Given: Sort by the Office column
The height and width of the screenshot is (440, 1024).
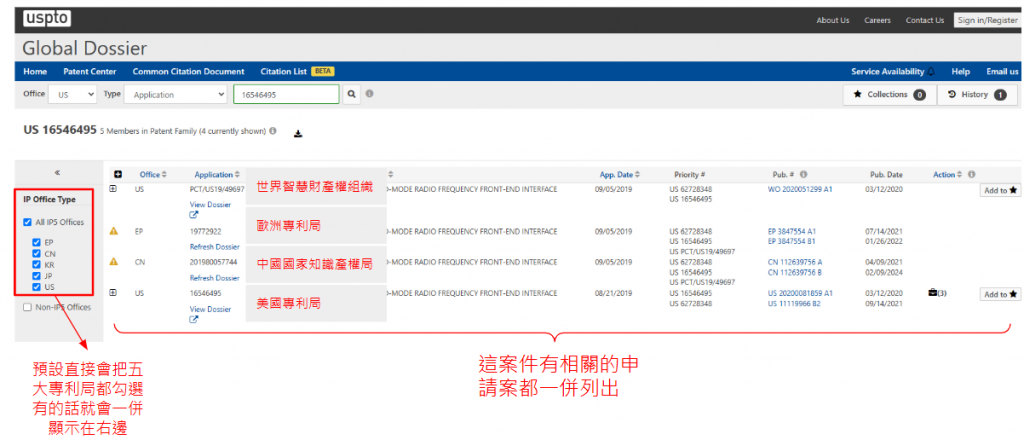Looking at the screenshot, I should (x=153, y=174).
